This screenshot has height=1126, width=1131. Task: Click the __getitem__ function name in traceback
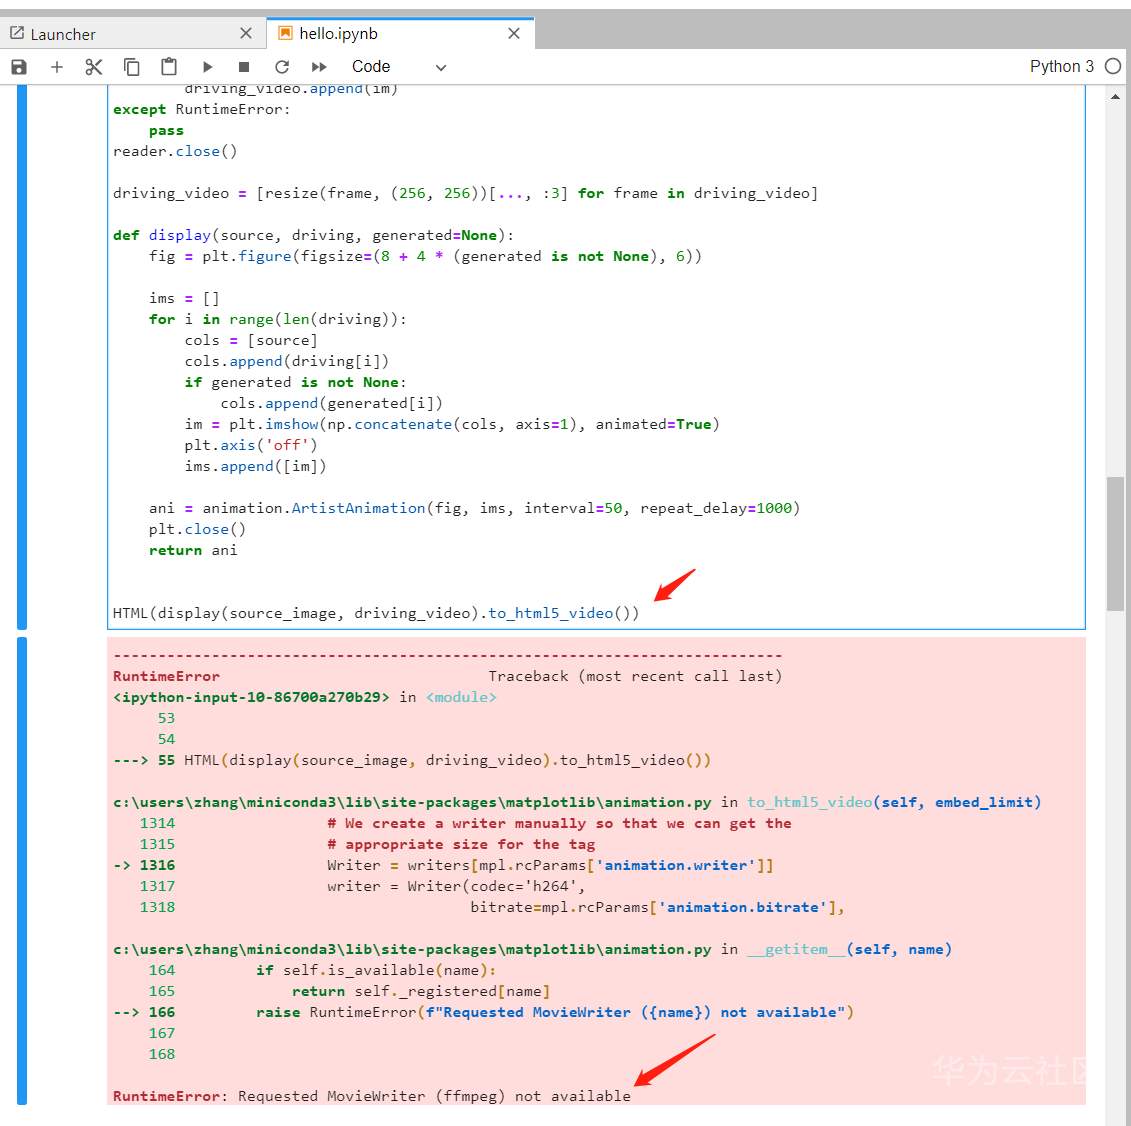pyautogui.click(x=796, y=949)
